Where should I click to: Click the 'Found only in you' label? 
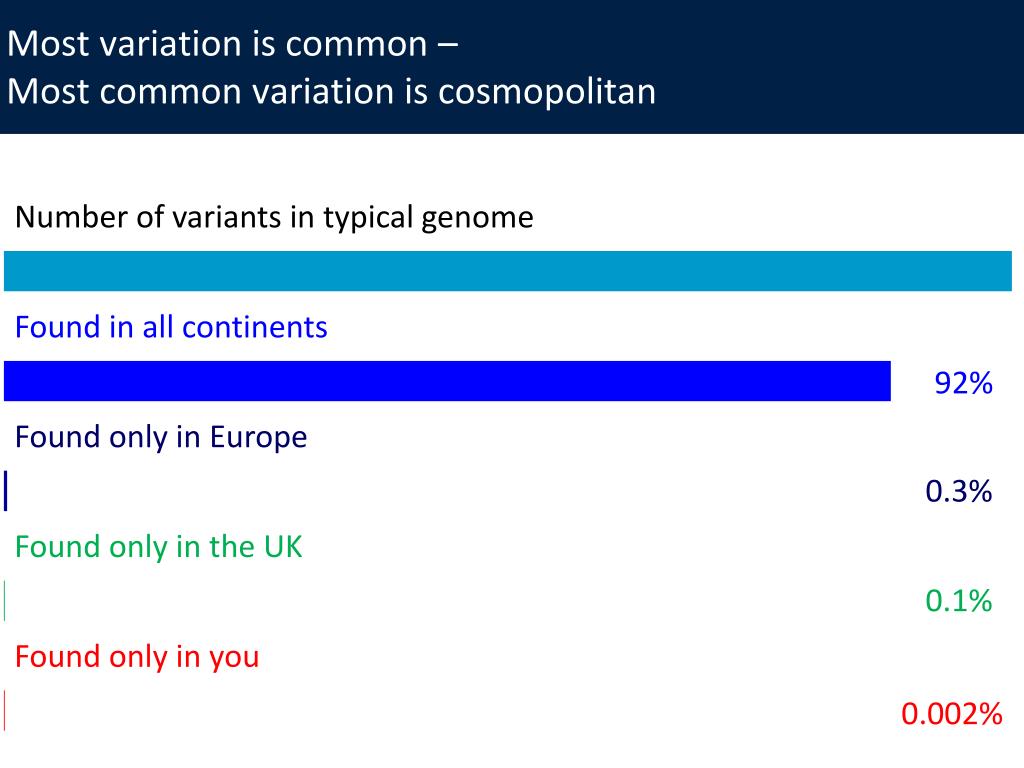pos(136,657)
